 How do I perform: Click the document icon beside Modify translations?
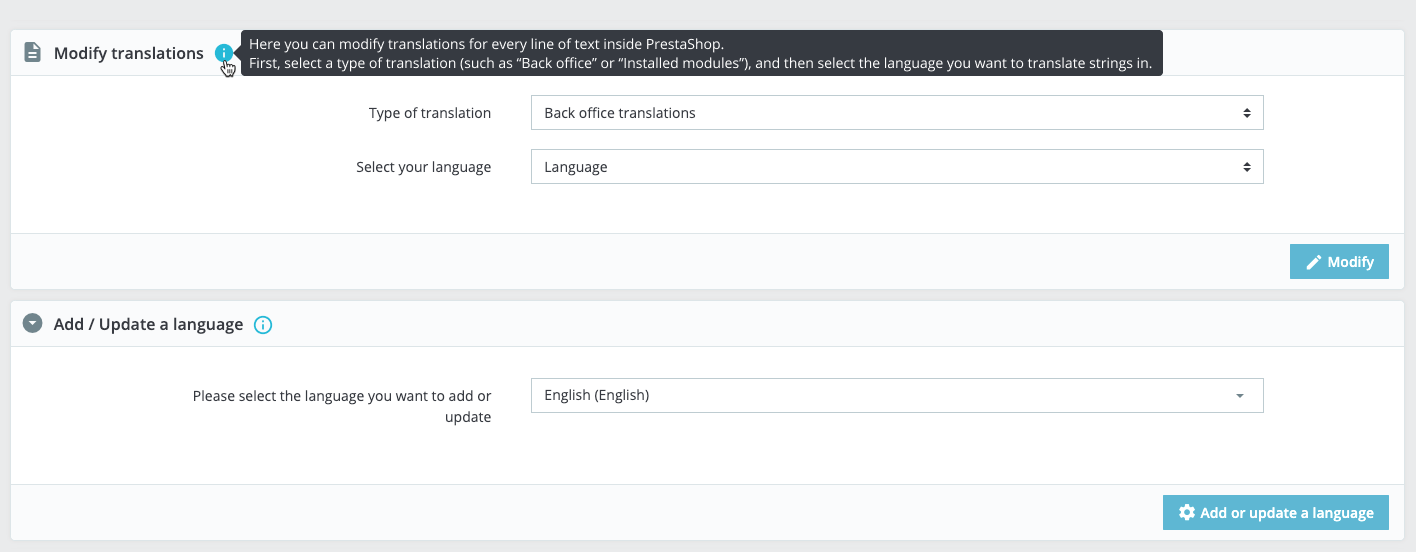pyautogui.click(x=33, y=52)
